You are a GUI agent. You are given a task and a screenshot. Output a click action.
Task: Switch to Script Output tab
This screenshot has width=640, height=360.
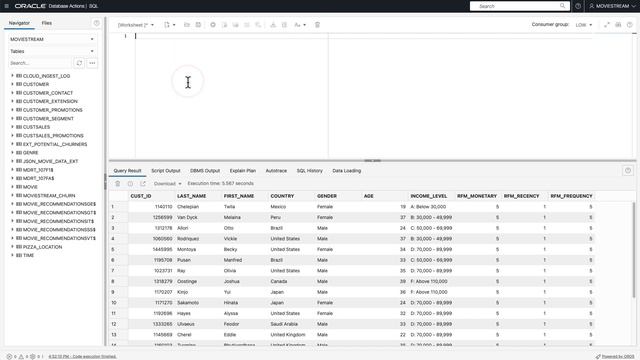[166, 171]
